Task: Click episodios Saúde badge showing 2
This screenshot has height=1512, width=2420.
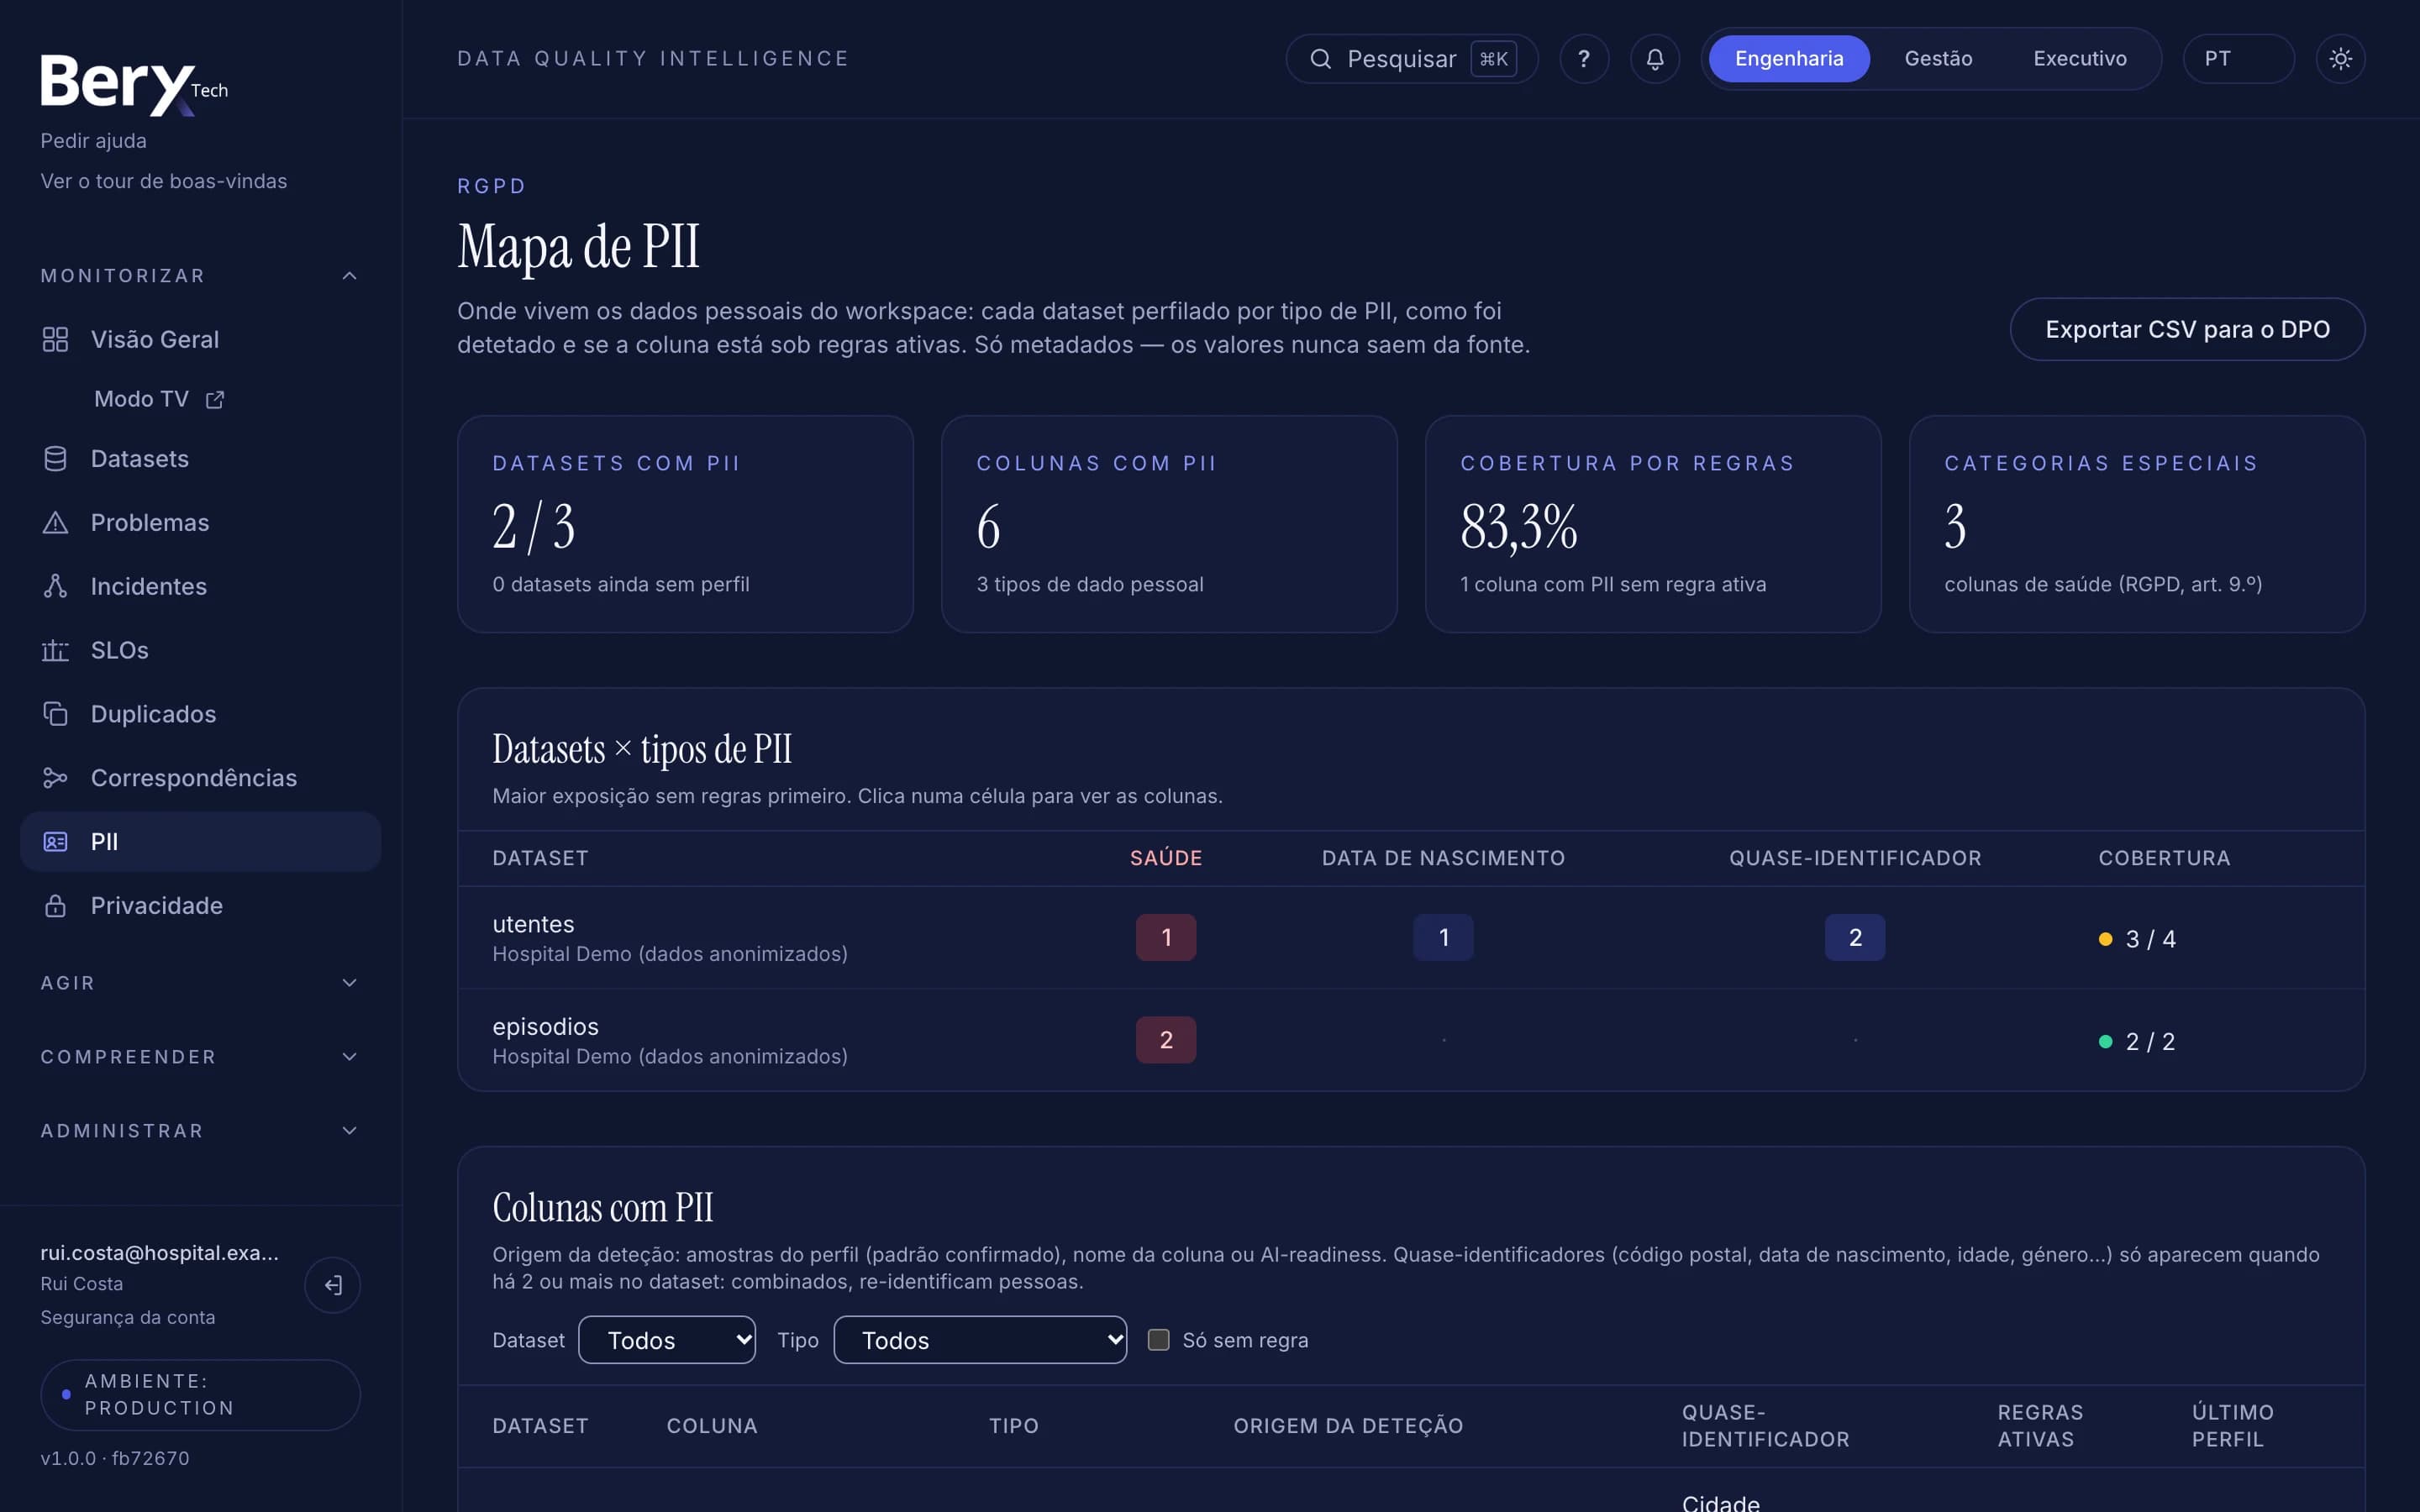Action: (x=1166, y=1040)
